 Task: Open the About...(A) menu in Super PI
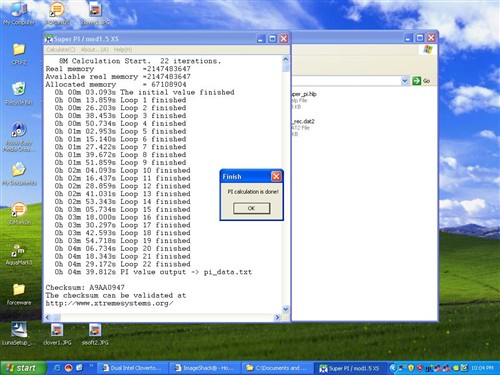95,50
